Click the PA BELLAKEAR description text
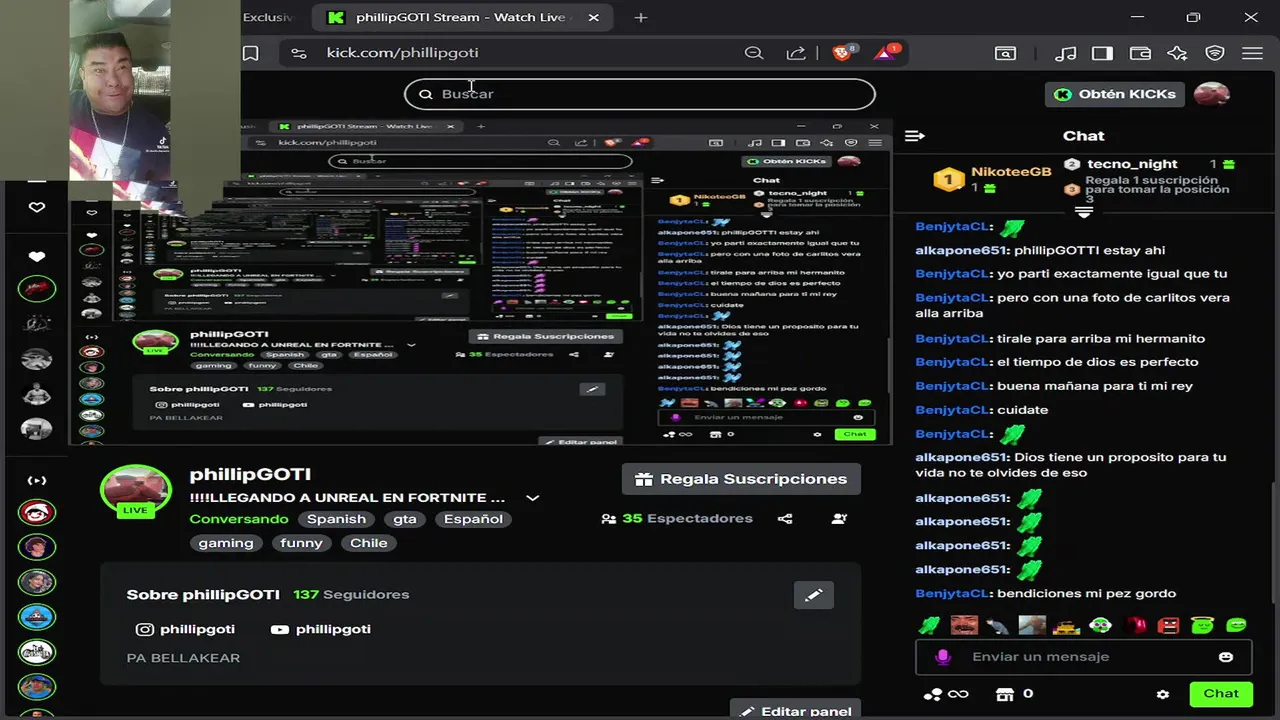 pos(183,658)
